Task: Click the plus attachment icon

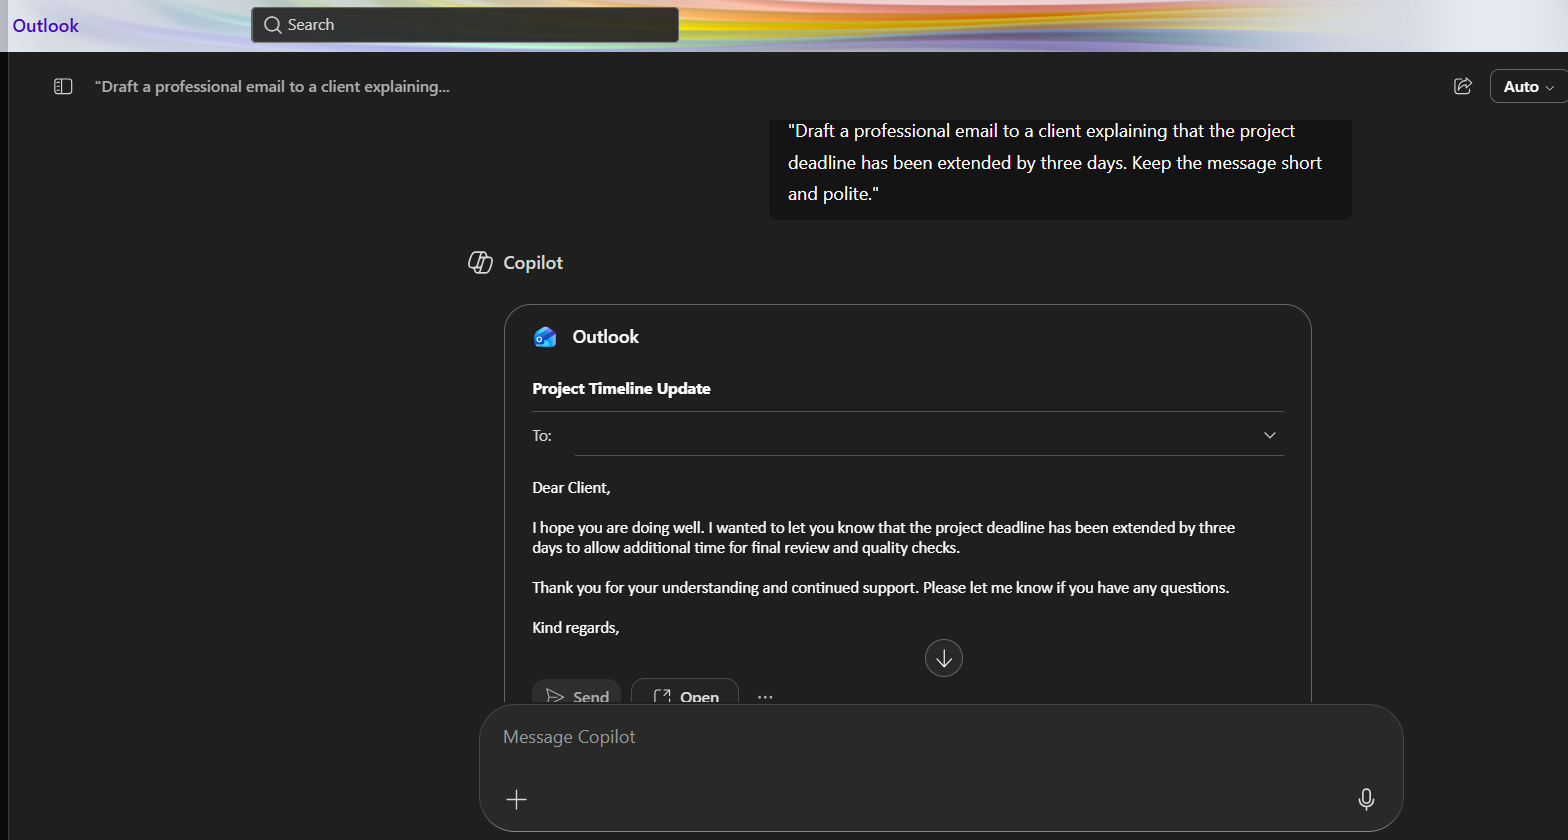Action: click(517, 799)
